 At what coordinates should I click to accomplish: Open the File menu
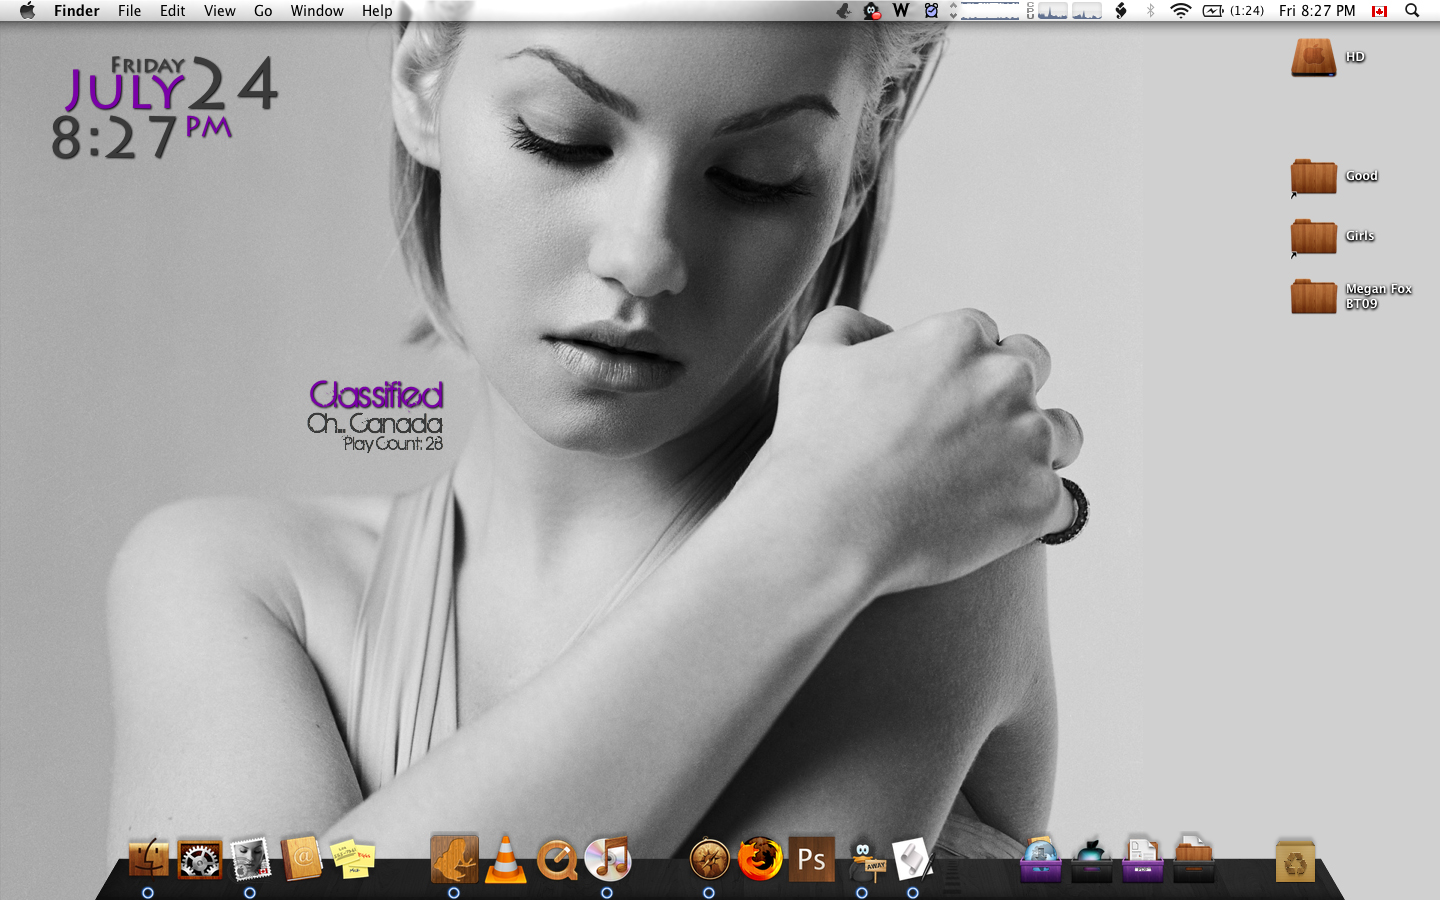[x=129, y=11]
